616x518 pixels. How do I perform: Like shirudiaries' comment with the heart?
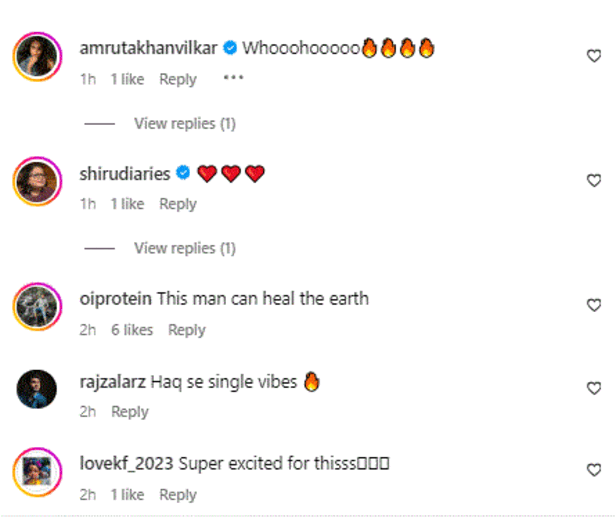pyautogui.click(x=594, y=181)
